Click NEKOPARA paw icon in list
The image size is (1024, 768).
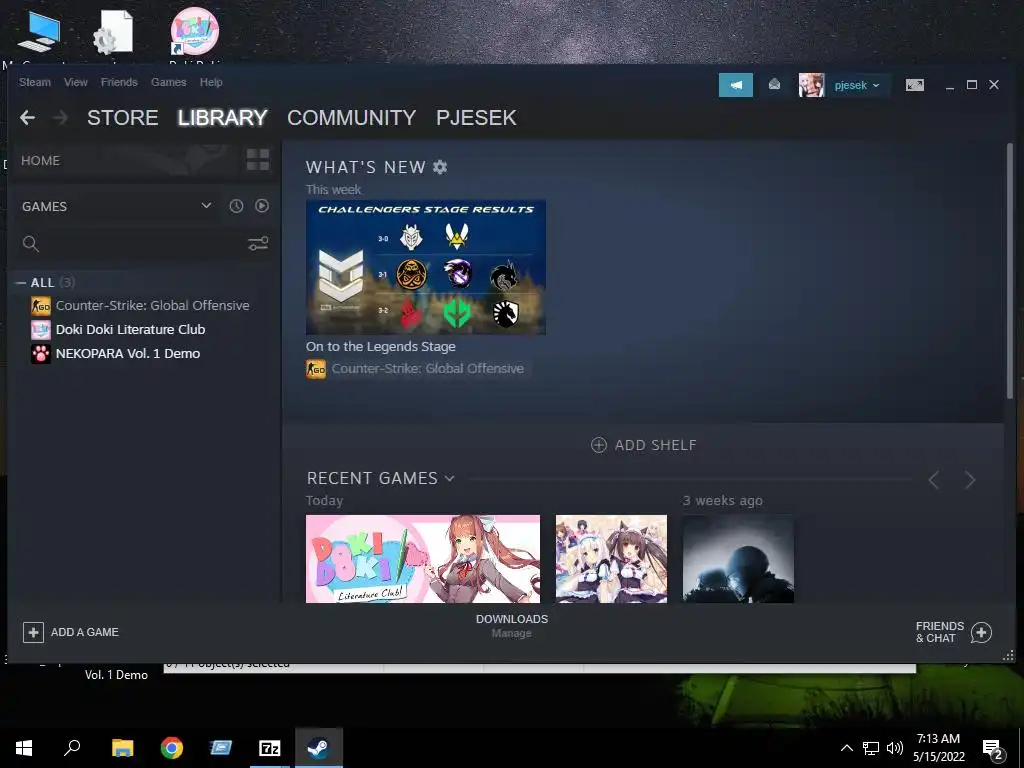coord(40,354)
